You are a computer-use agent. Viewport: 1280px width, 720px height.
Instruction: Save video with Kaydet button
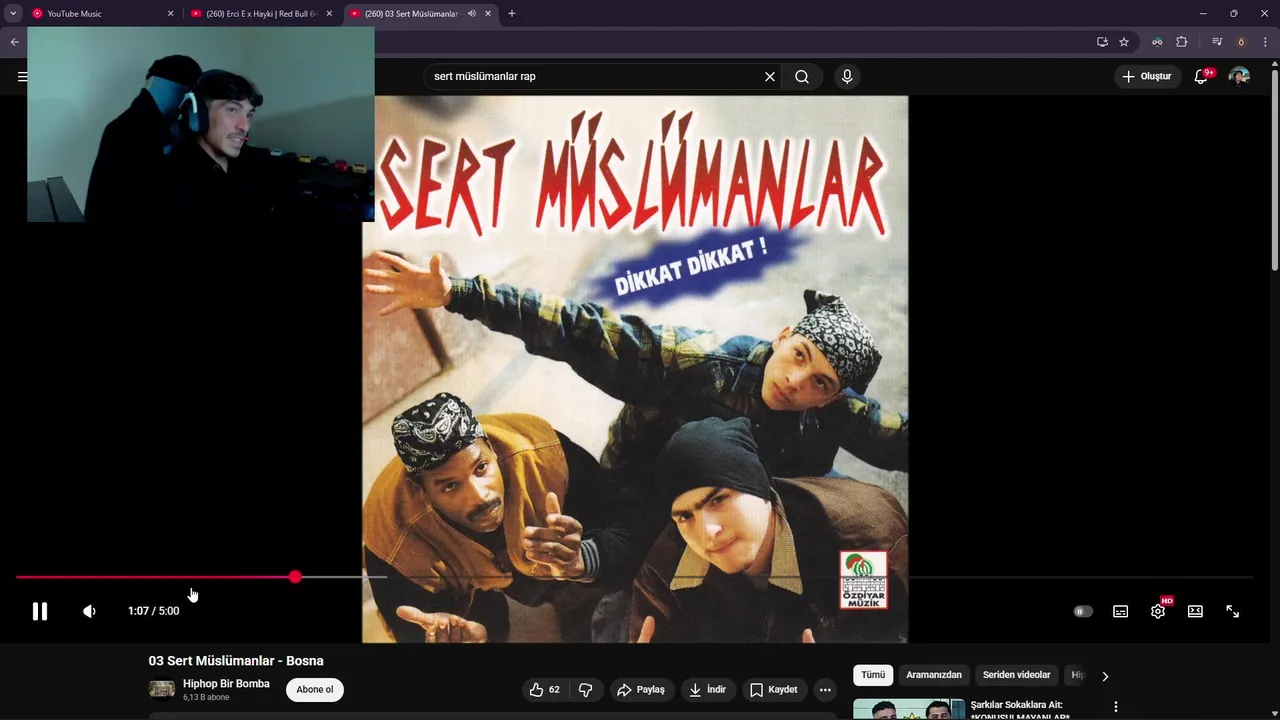(x=774, y=689)
